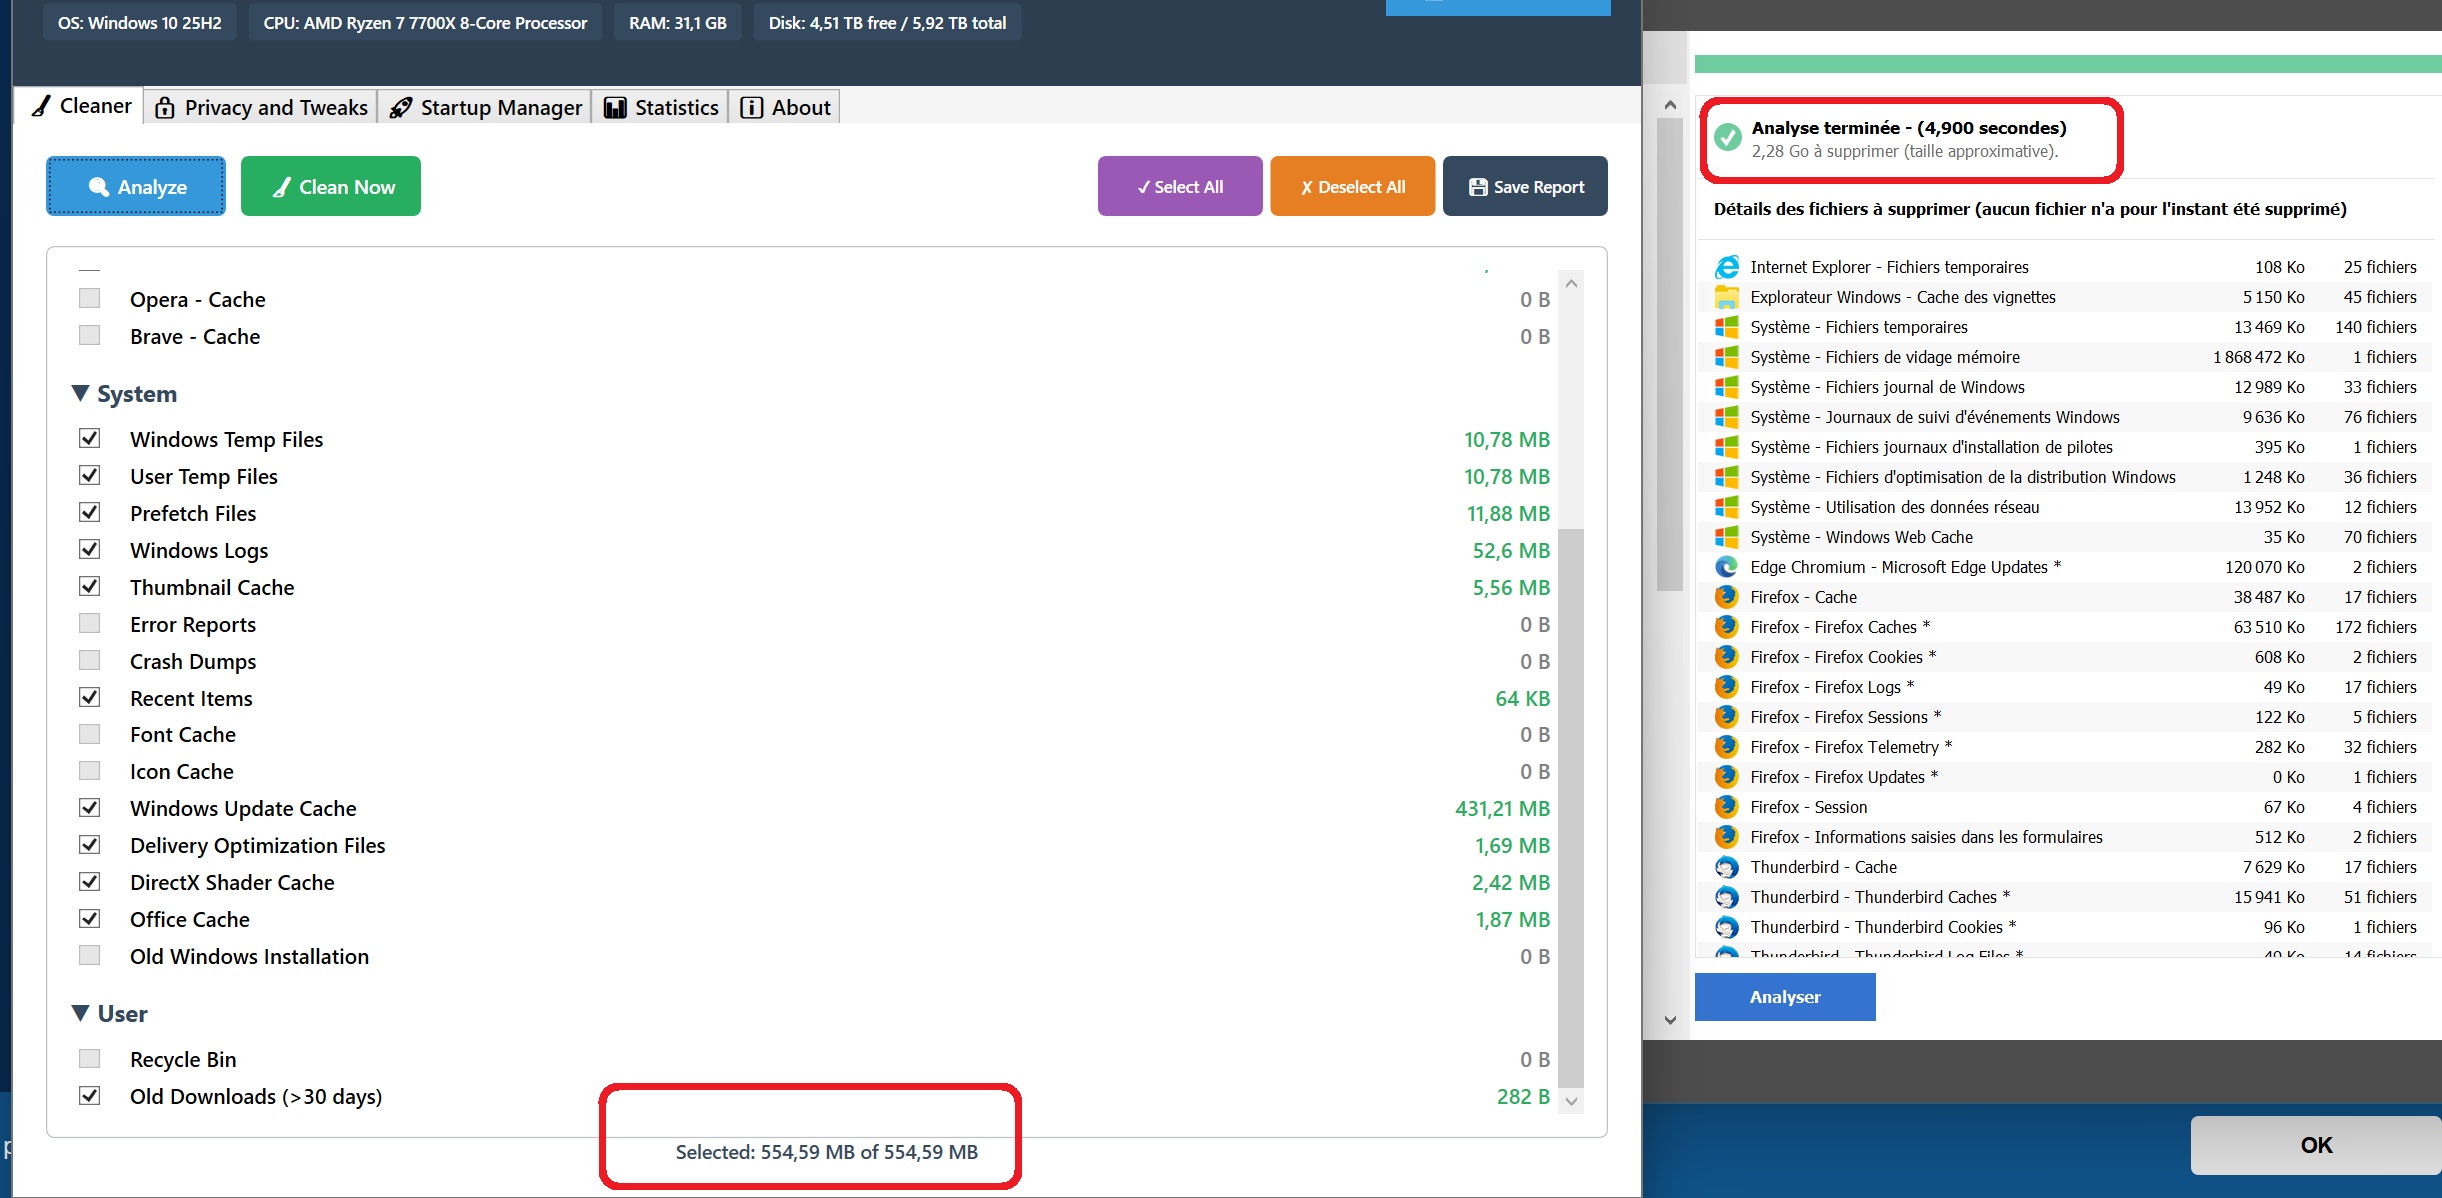2442x1198 pixels.
Task: Click the green checkmark Analyse terminée icon
Action: (1727, 138)
